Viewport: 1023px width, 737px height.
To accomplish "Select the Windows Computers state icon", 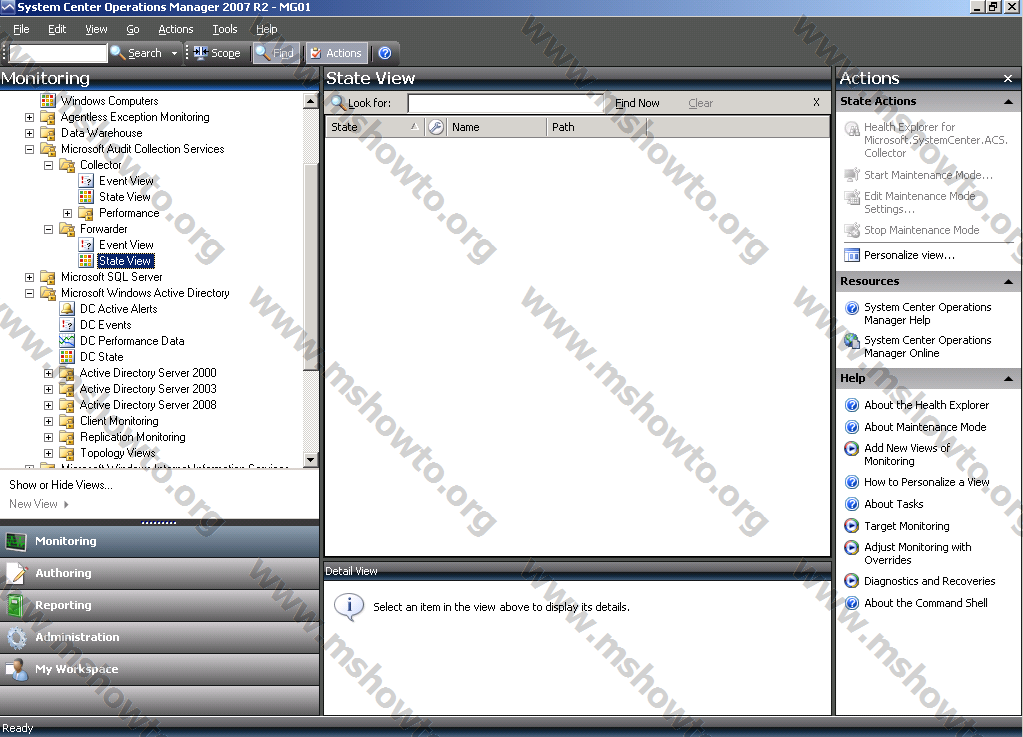I will click(48, 100).
